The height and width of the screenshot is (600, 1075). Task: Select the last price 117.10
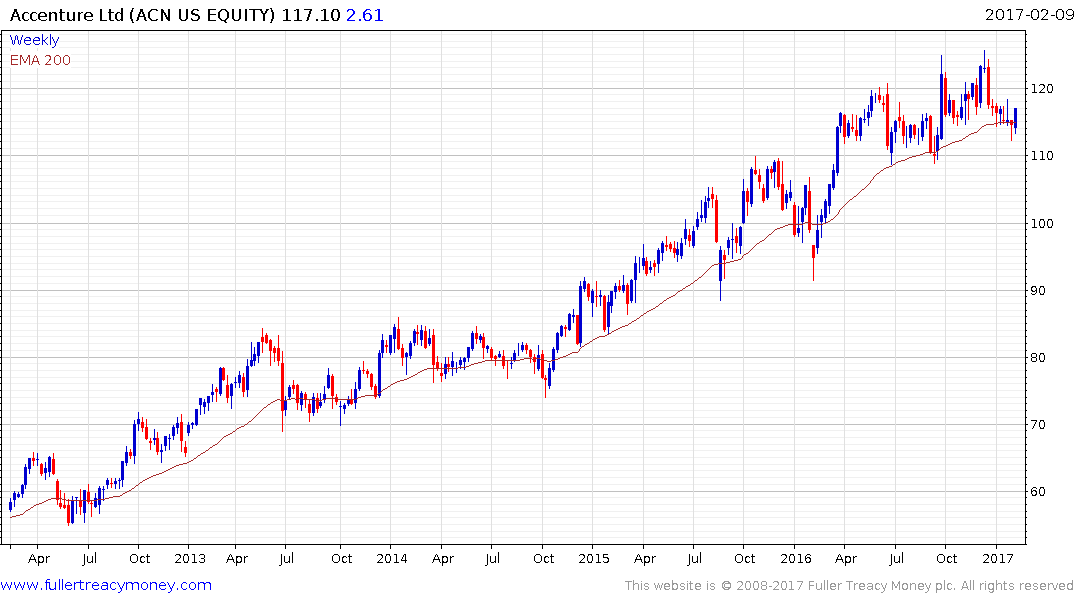point(311,14)
